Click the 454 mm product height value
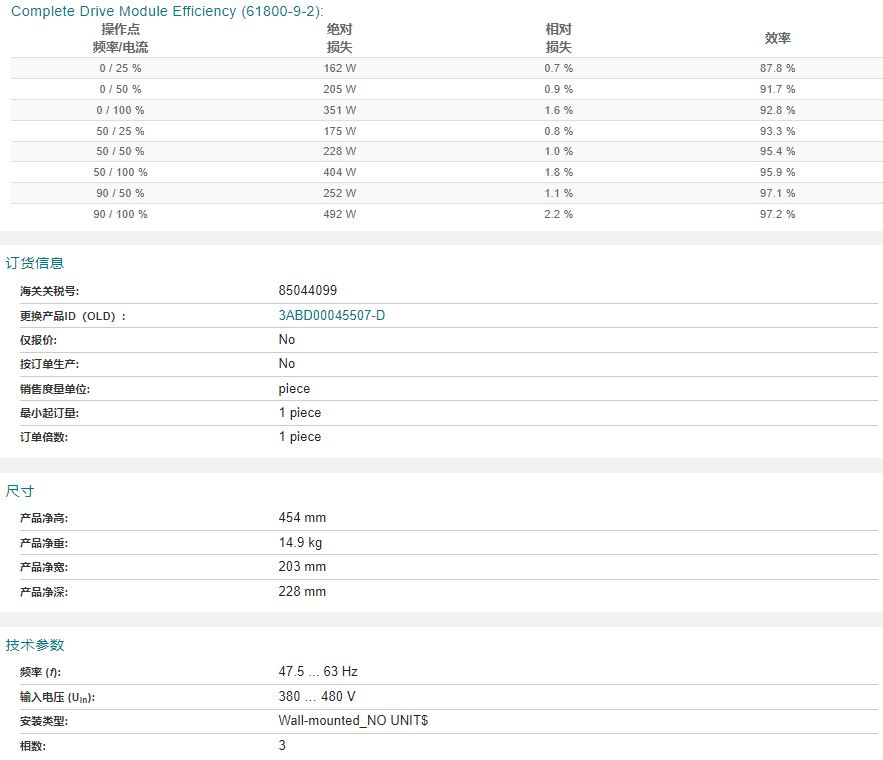The height and width of the screenshot is (760, 883). (x=302, y=517)
